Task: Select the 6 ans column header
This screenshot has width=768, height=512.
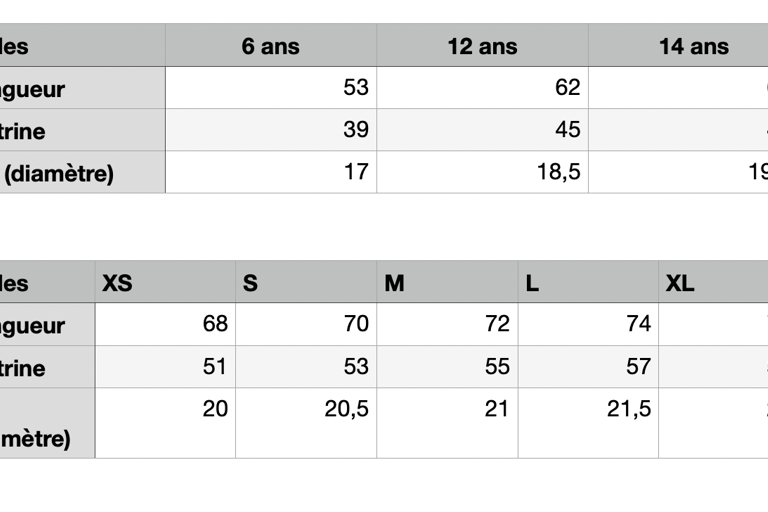Action: 271,45
